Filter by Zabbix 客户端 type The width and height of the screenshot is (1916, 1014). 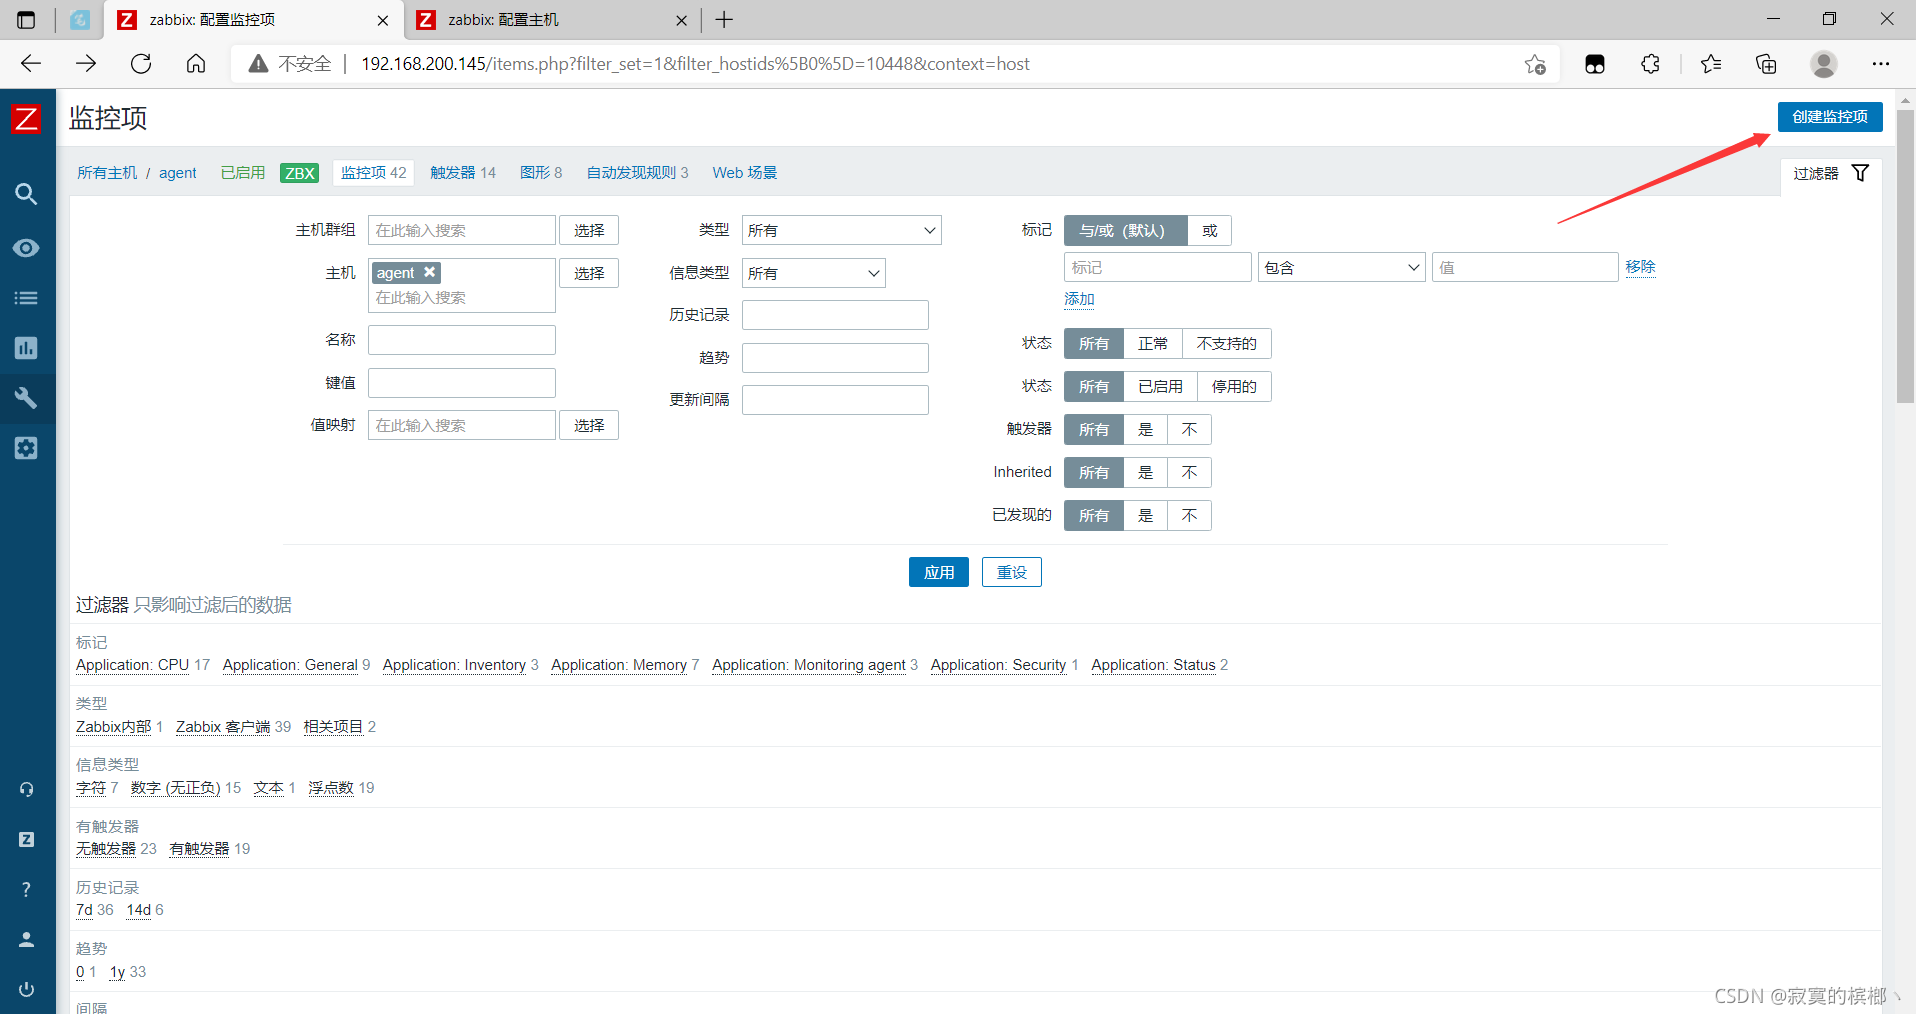[223, 727]
